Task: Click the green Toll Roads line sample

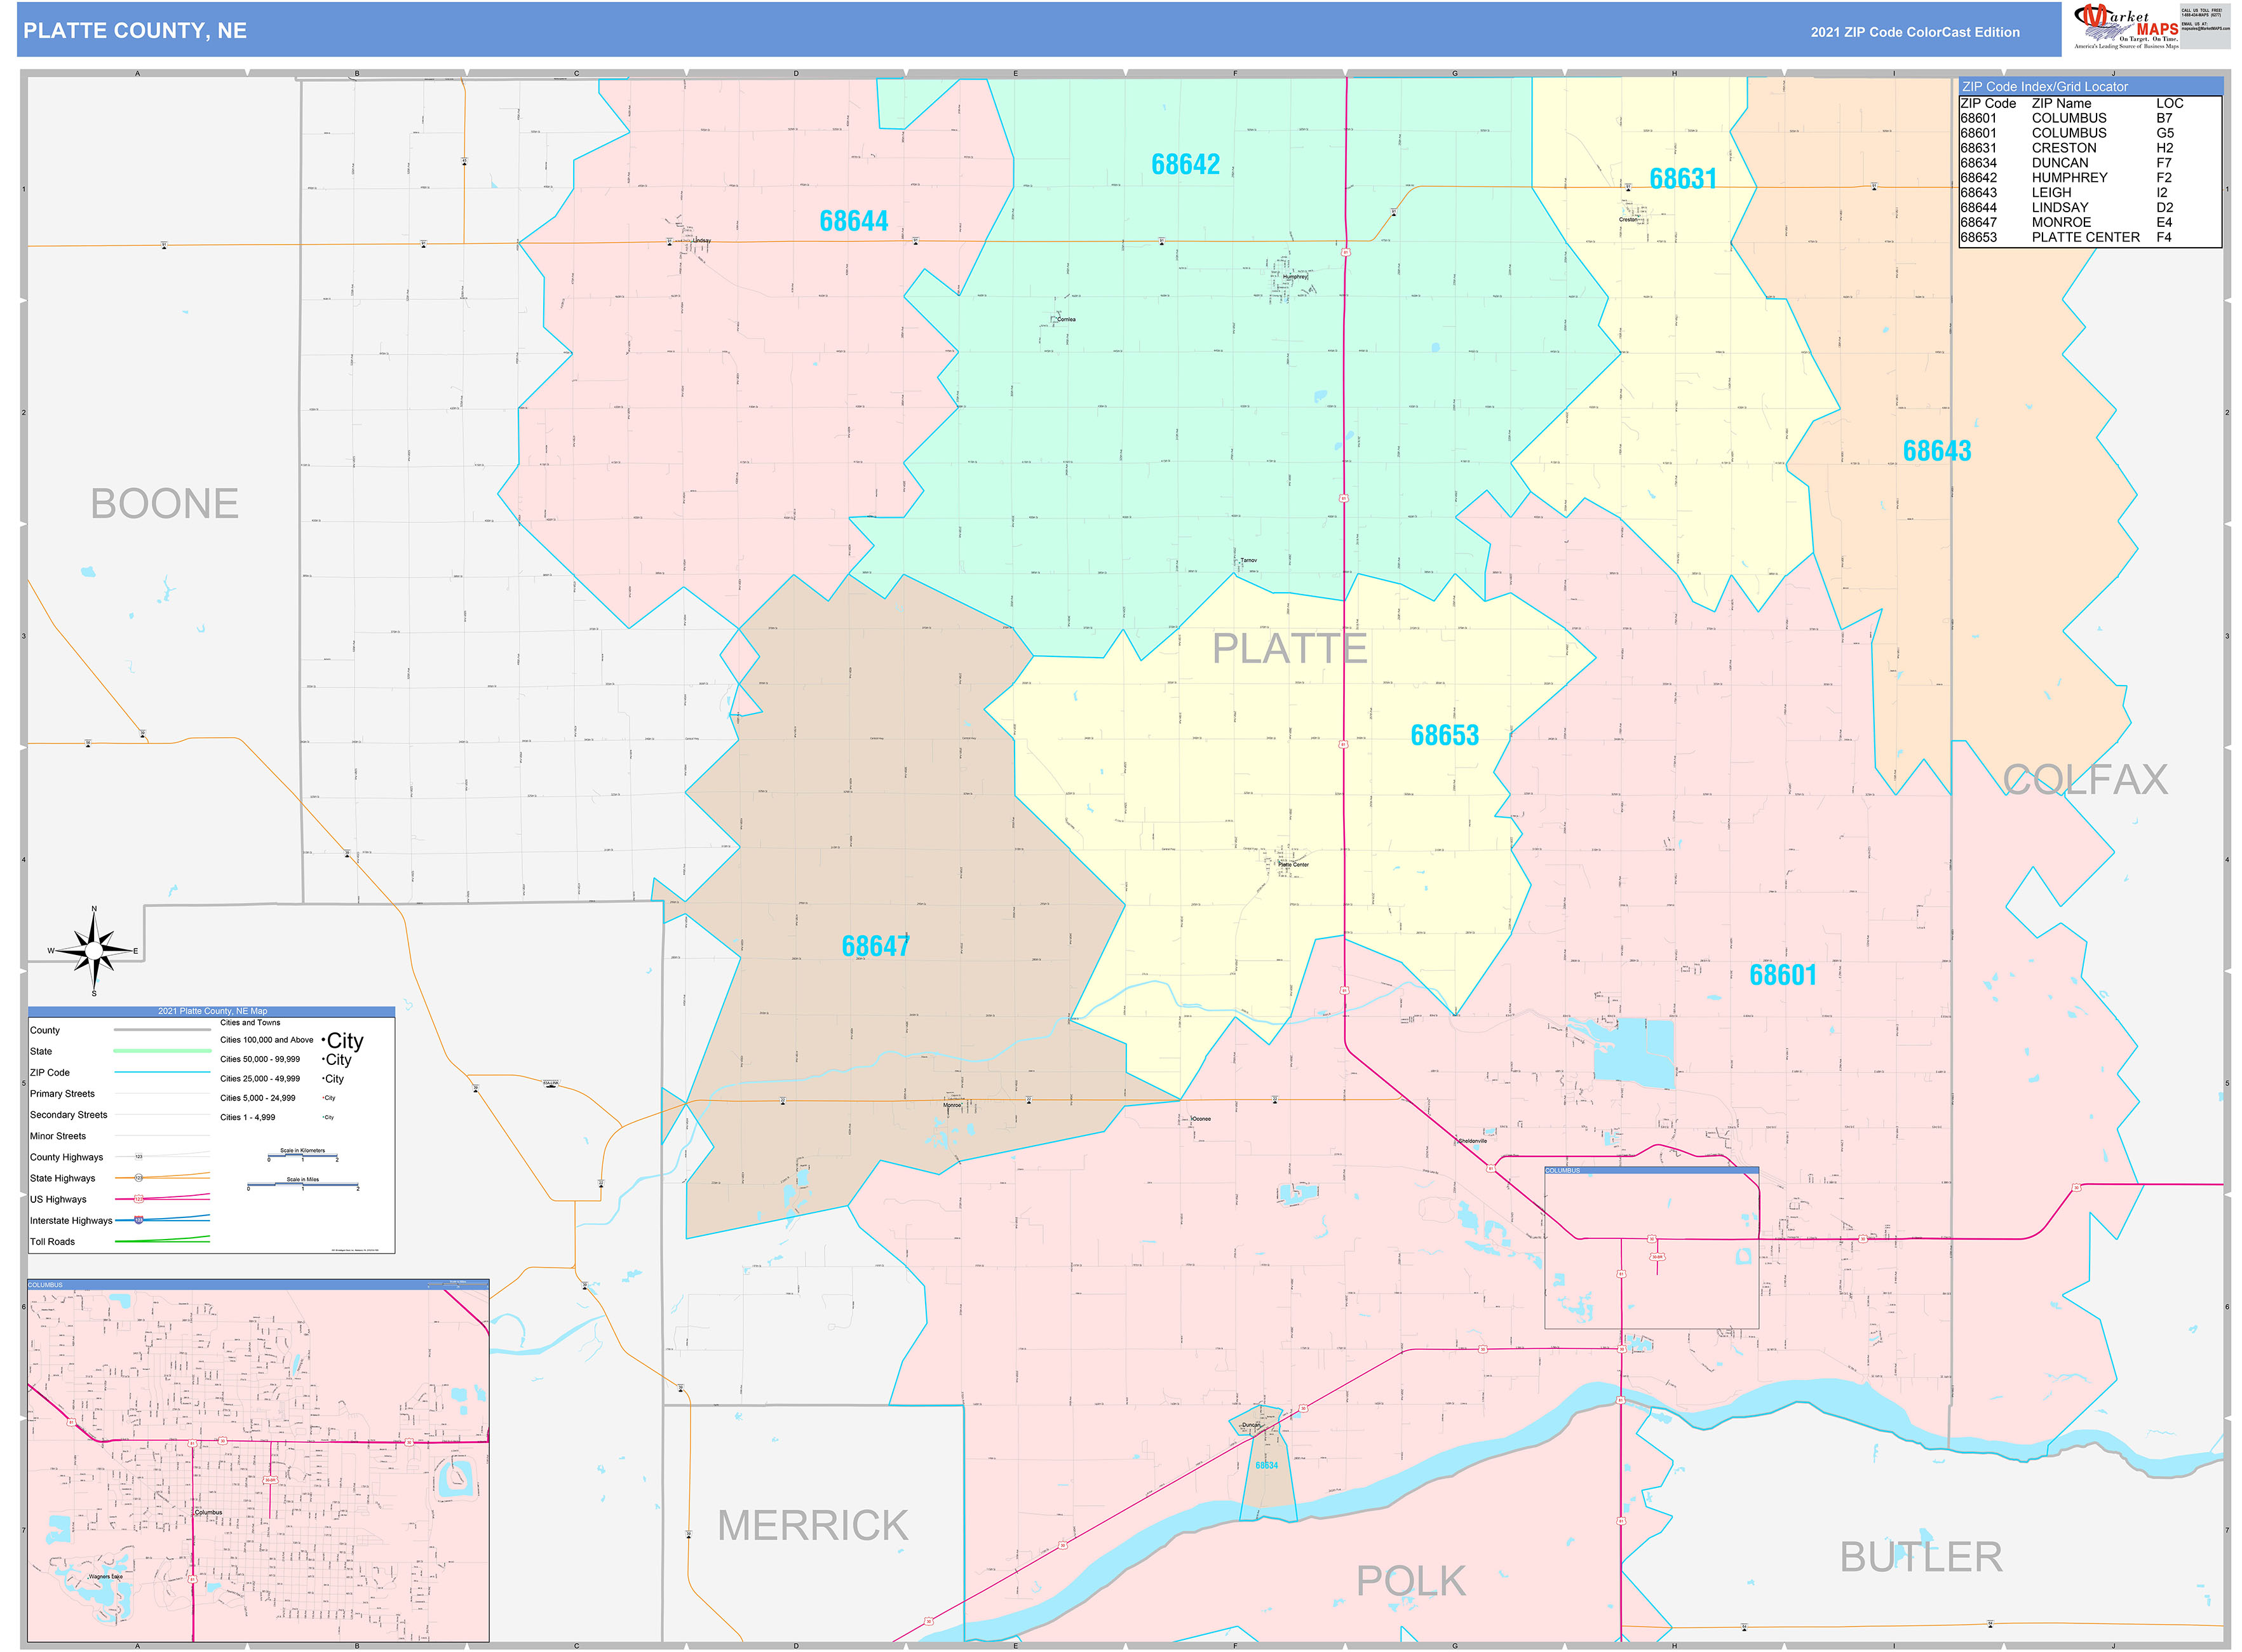Action: pos(162,1240)
